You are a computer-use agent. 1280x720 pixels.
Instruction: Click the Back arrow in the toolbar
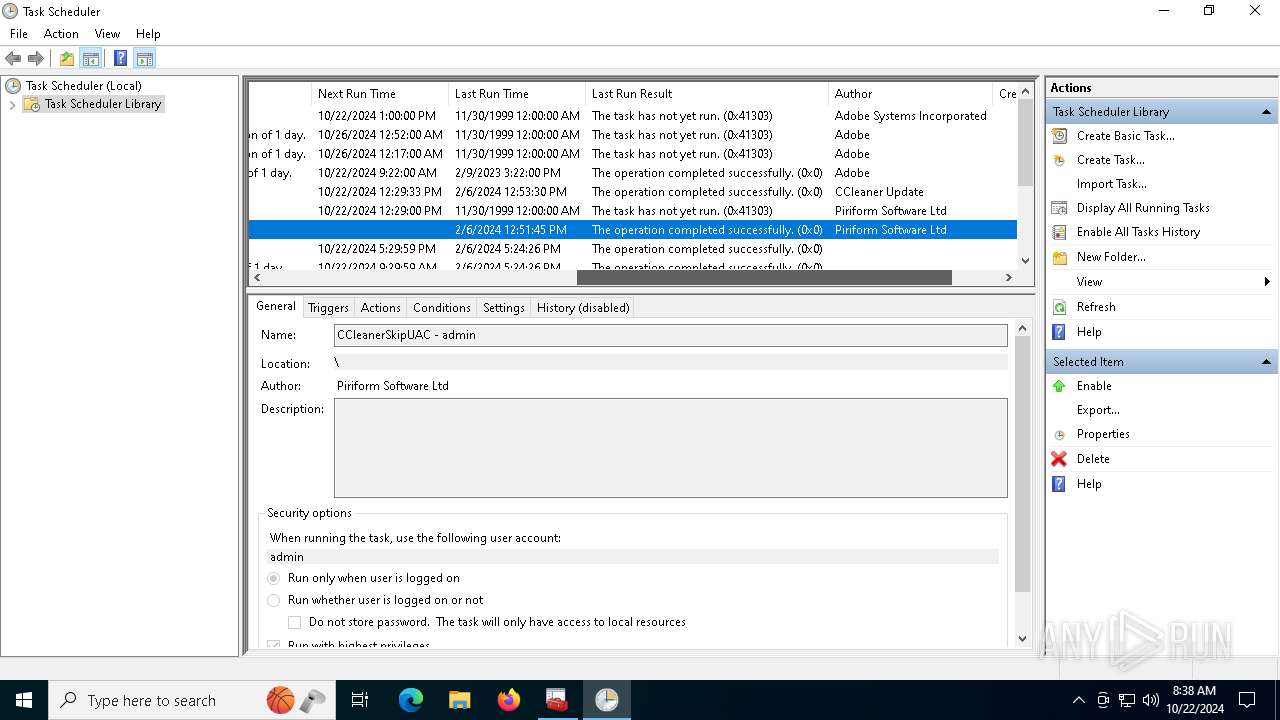[x=13, y=59]
